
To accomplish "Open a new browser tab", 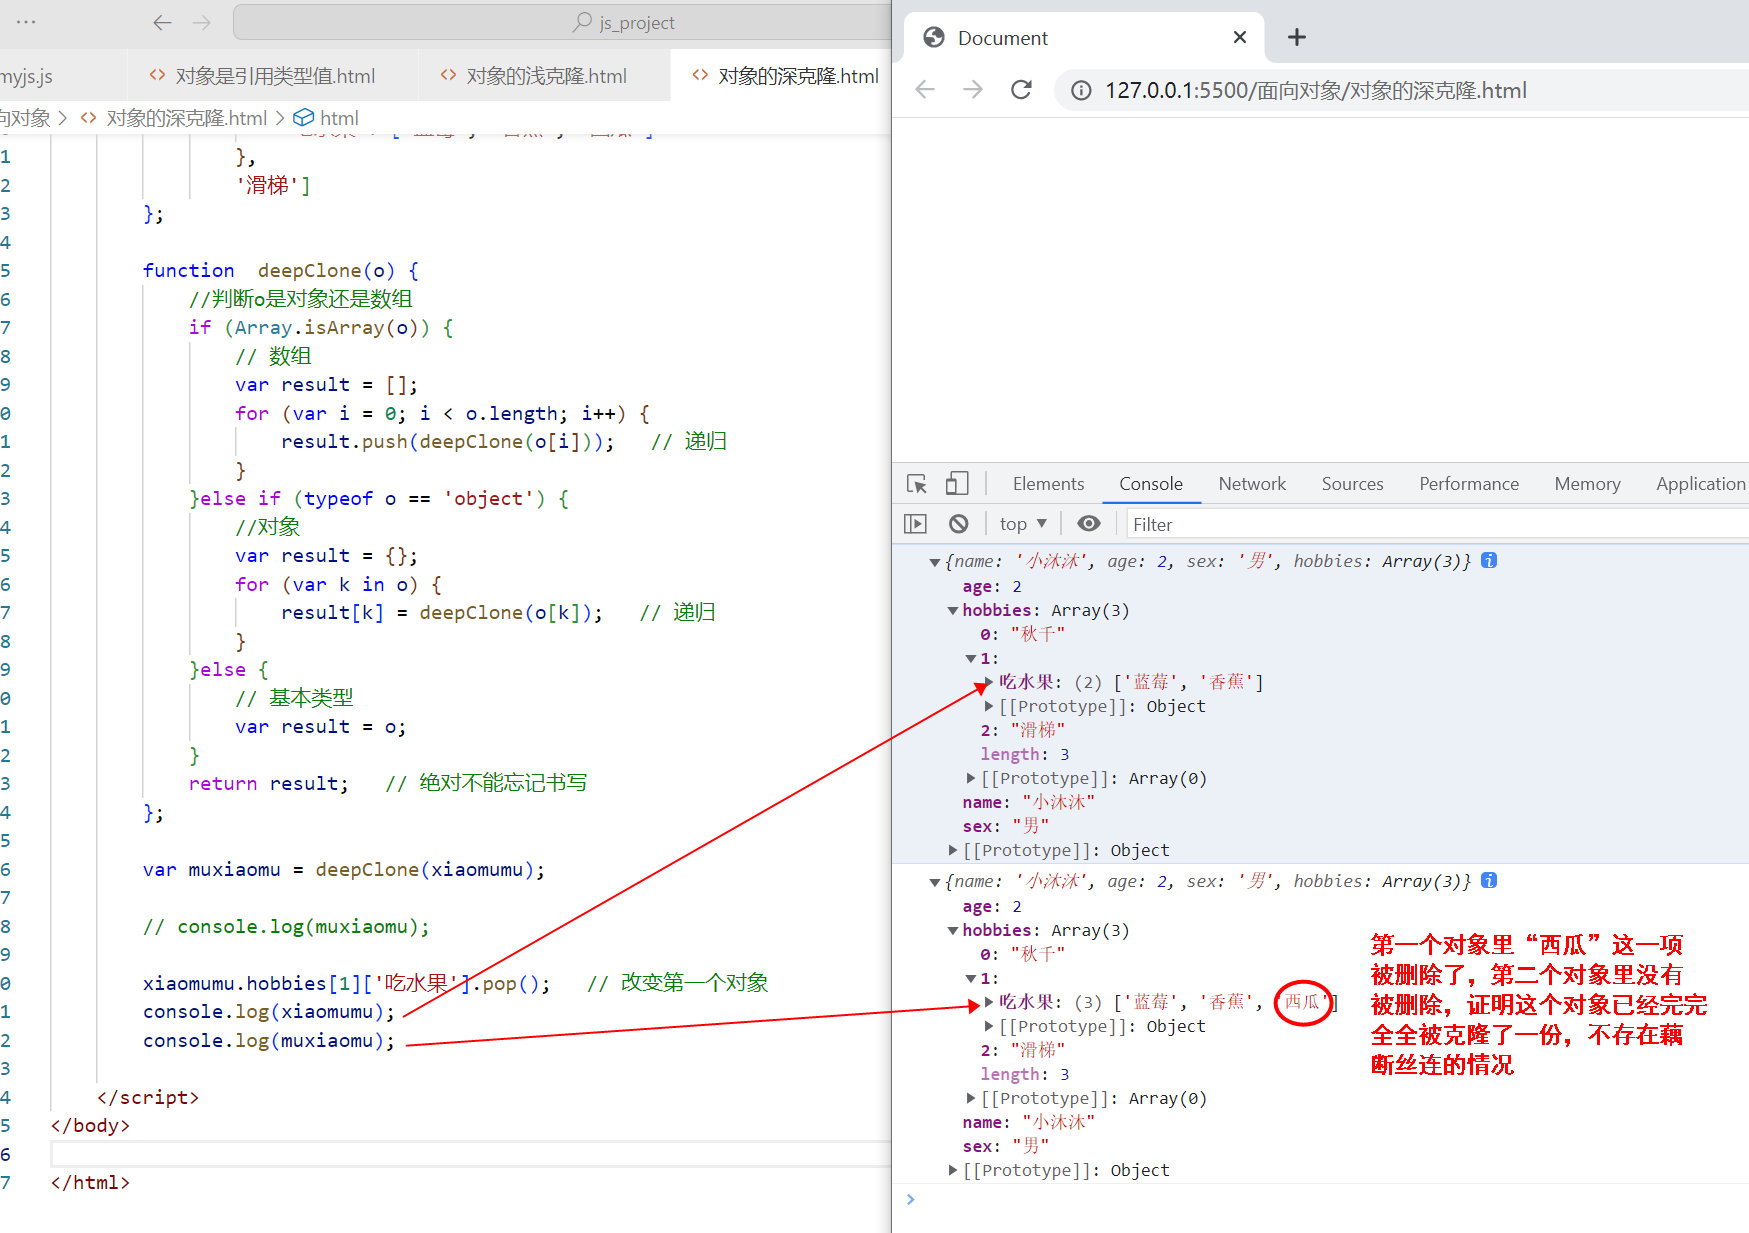I will [x=1297, y=37].
